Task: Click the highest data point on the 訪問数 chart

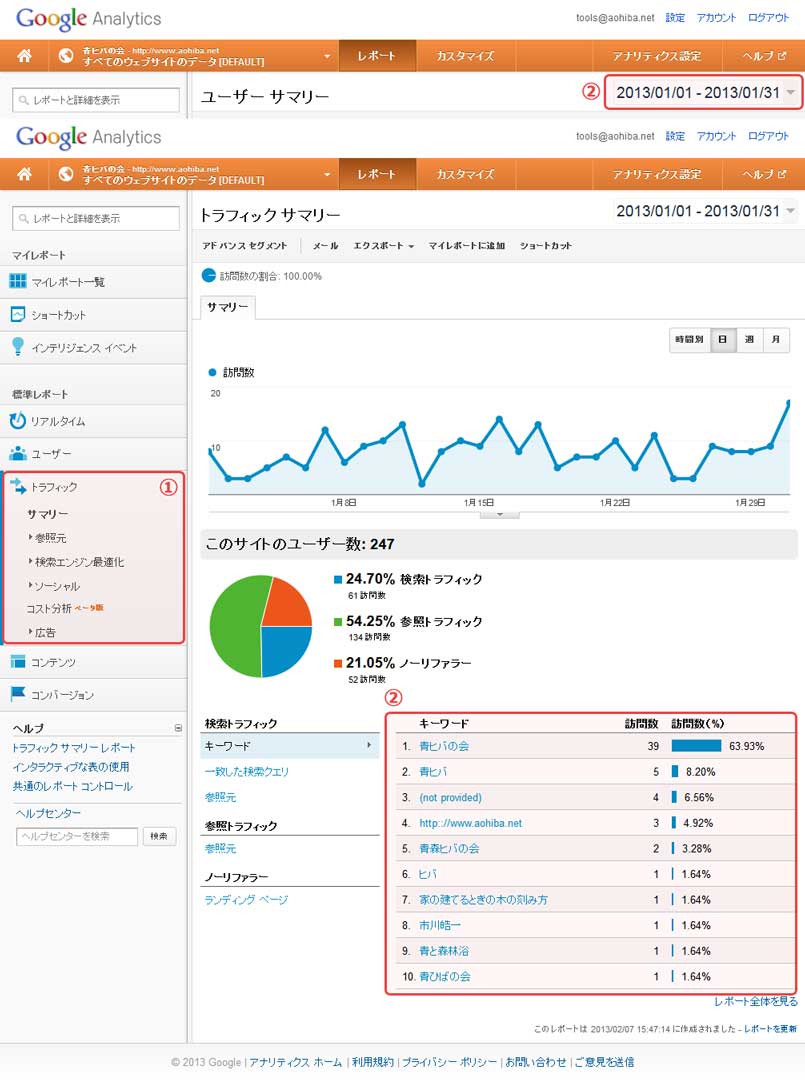Action: pos(789,402)
